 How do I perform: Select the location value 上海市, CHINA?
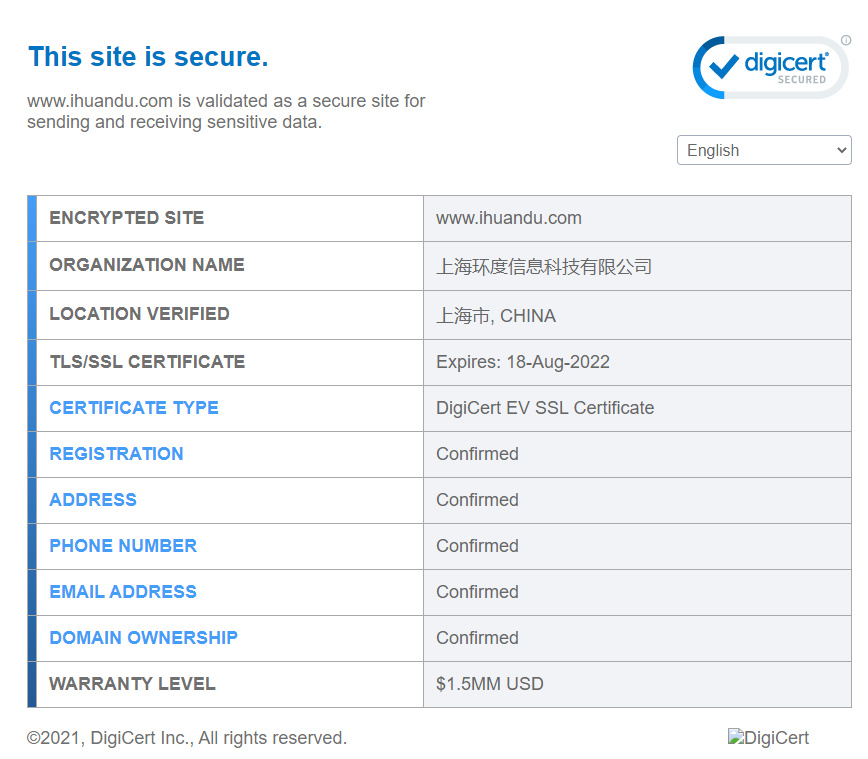[x=496, y=316]
